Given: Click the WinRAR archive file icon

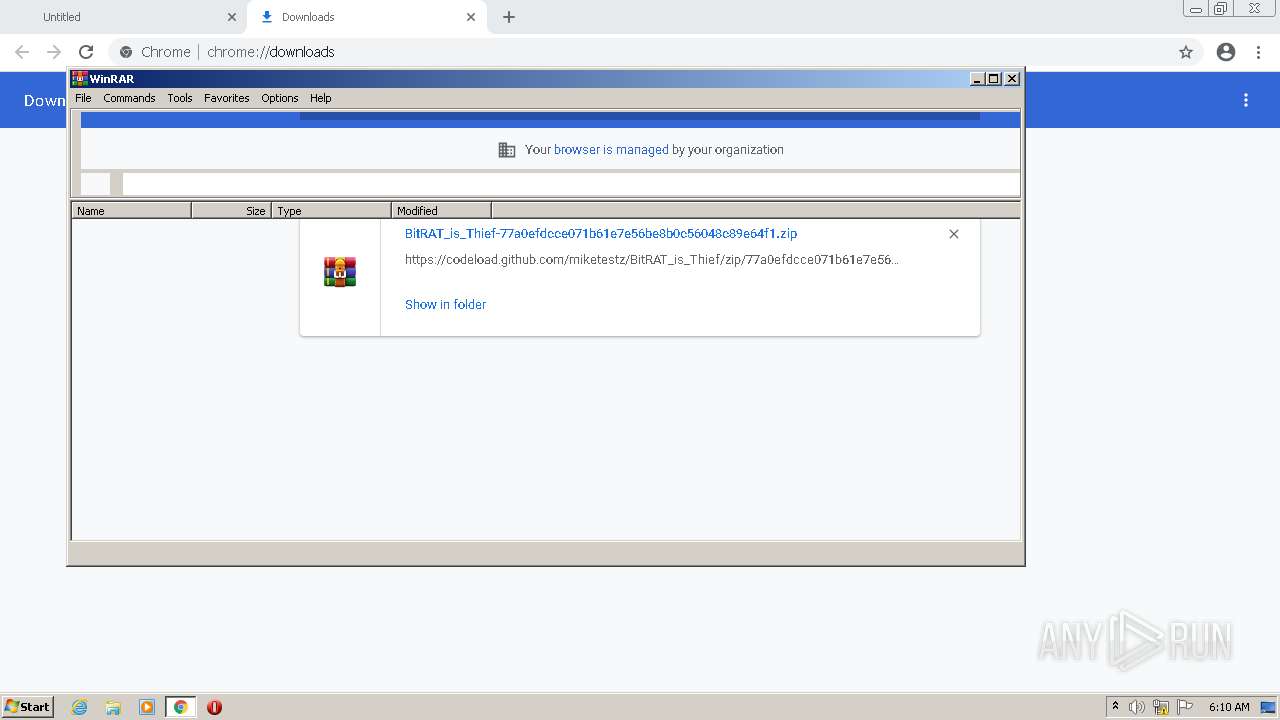Looking at the screenshot, I should [x=340, y=271].
